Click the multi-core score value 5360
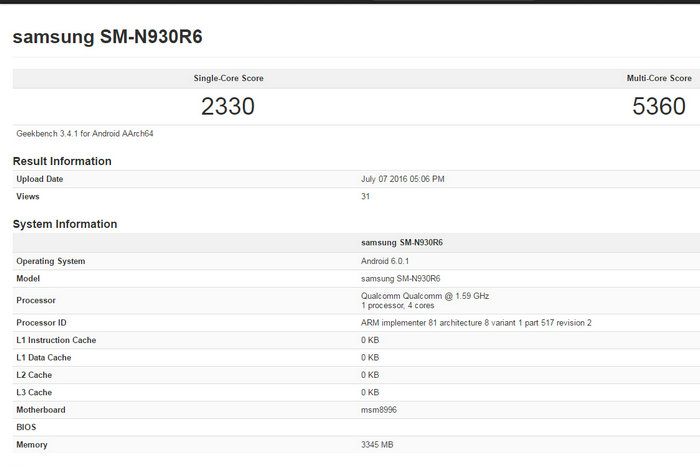 [659, 106]
